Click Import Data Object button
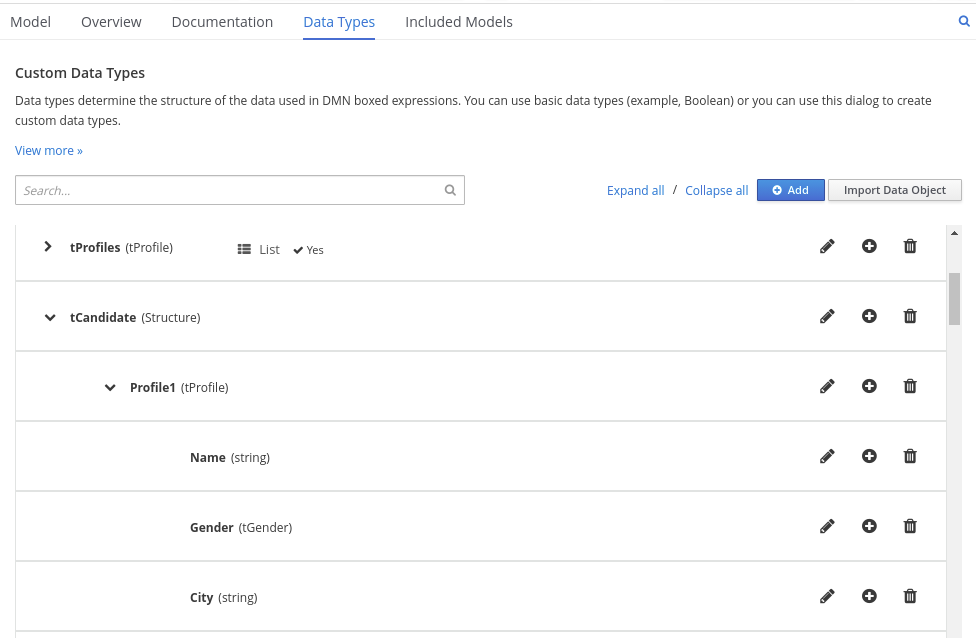976x638 pixels. pyautogui.click(x=894, y=190)
